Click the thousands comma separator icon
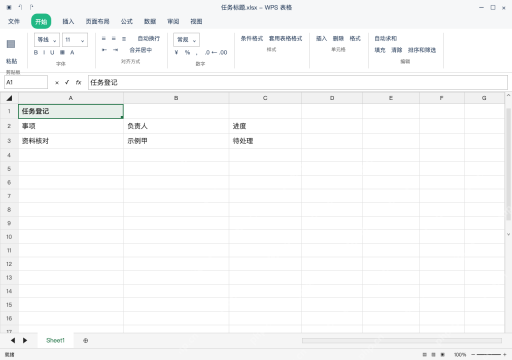512x360 pixels. 197,53
